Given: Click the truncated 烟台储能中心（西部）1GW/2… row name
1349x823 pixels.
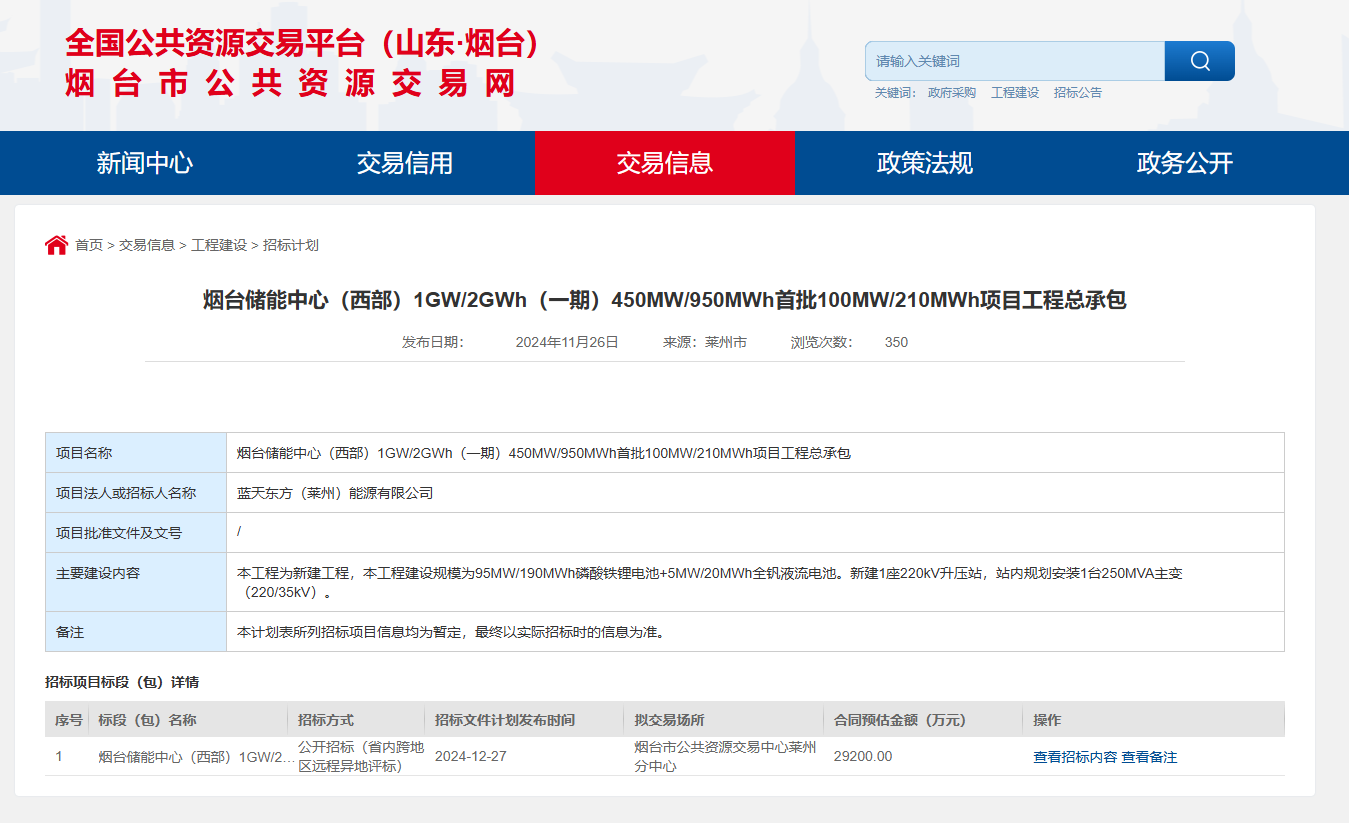Looking at the screenshot, I should pyautogui.click(x=196, y=757).
